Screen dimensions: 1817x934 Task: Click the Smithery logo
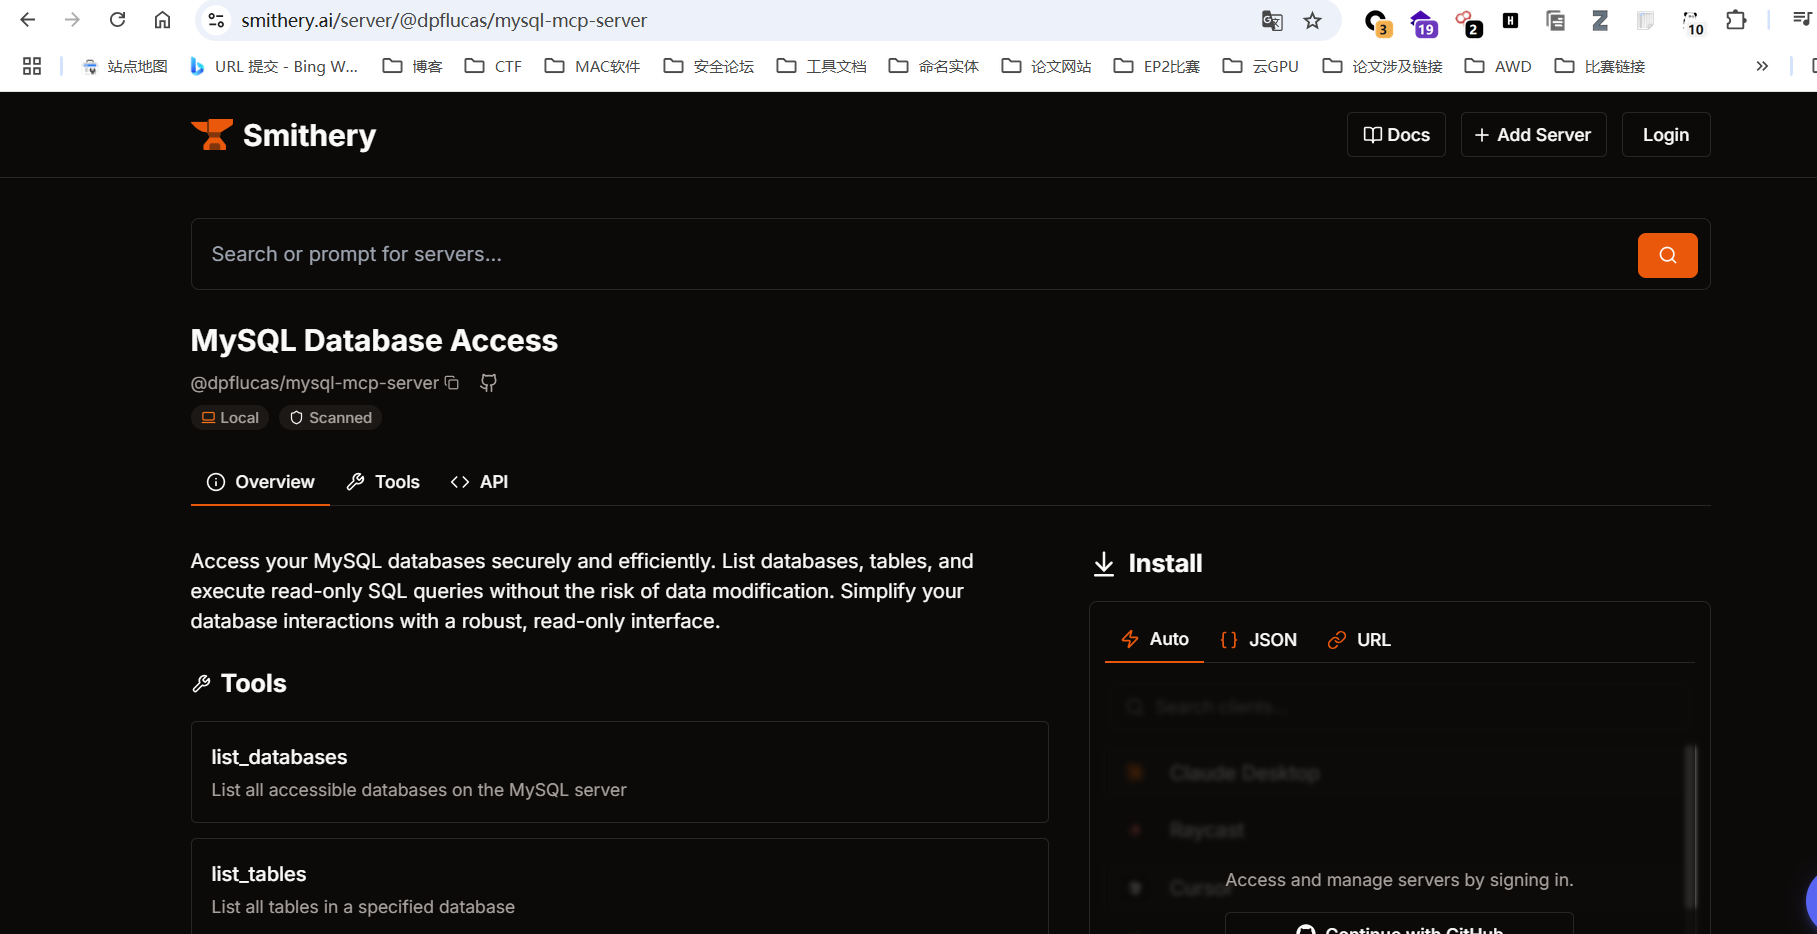[283, 135]
